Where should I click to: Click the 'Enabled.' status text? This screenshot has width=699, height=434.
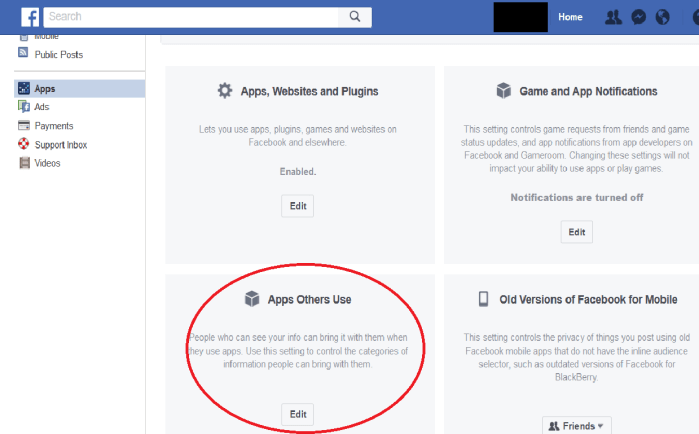coord(298,172)
